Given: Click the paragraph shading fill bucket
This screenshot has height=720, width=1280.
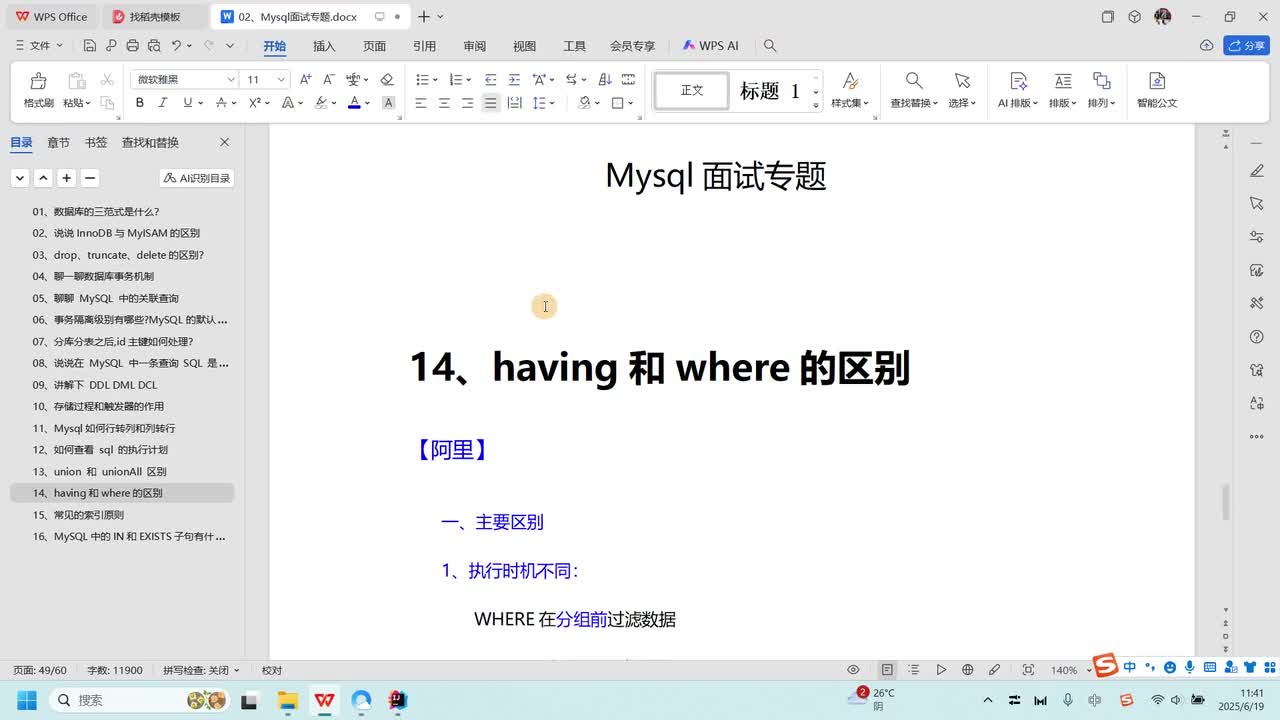Looking at the screenshot, I should [585, 103].
